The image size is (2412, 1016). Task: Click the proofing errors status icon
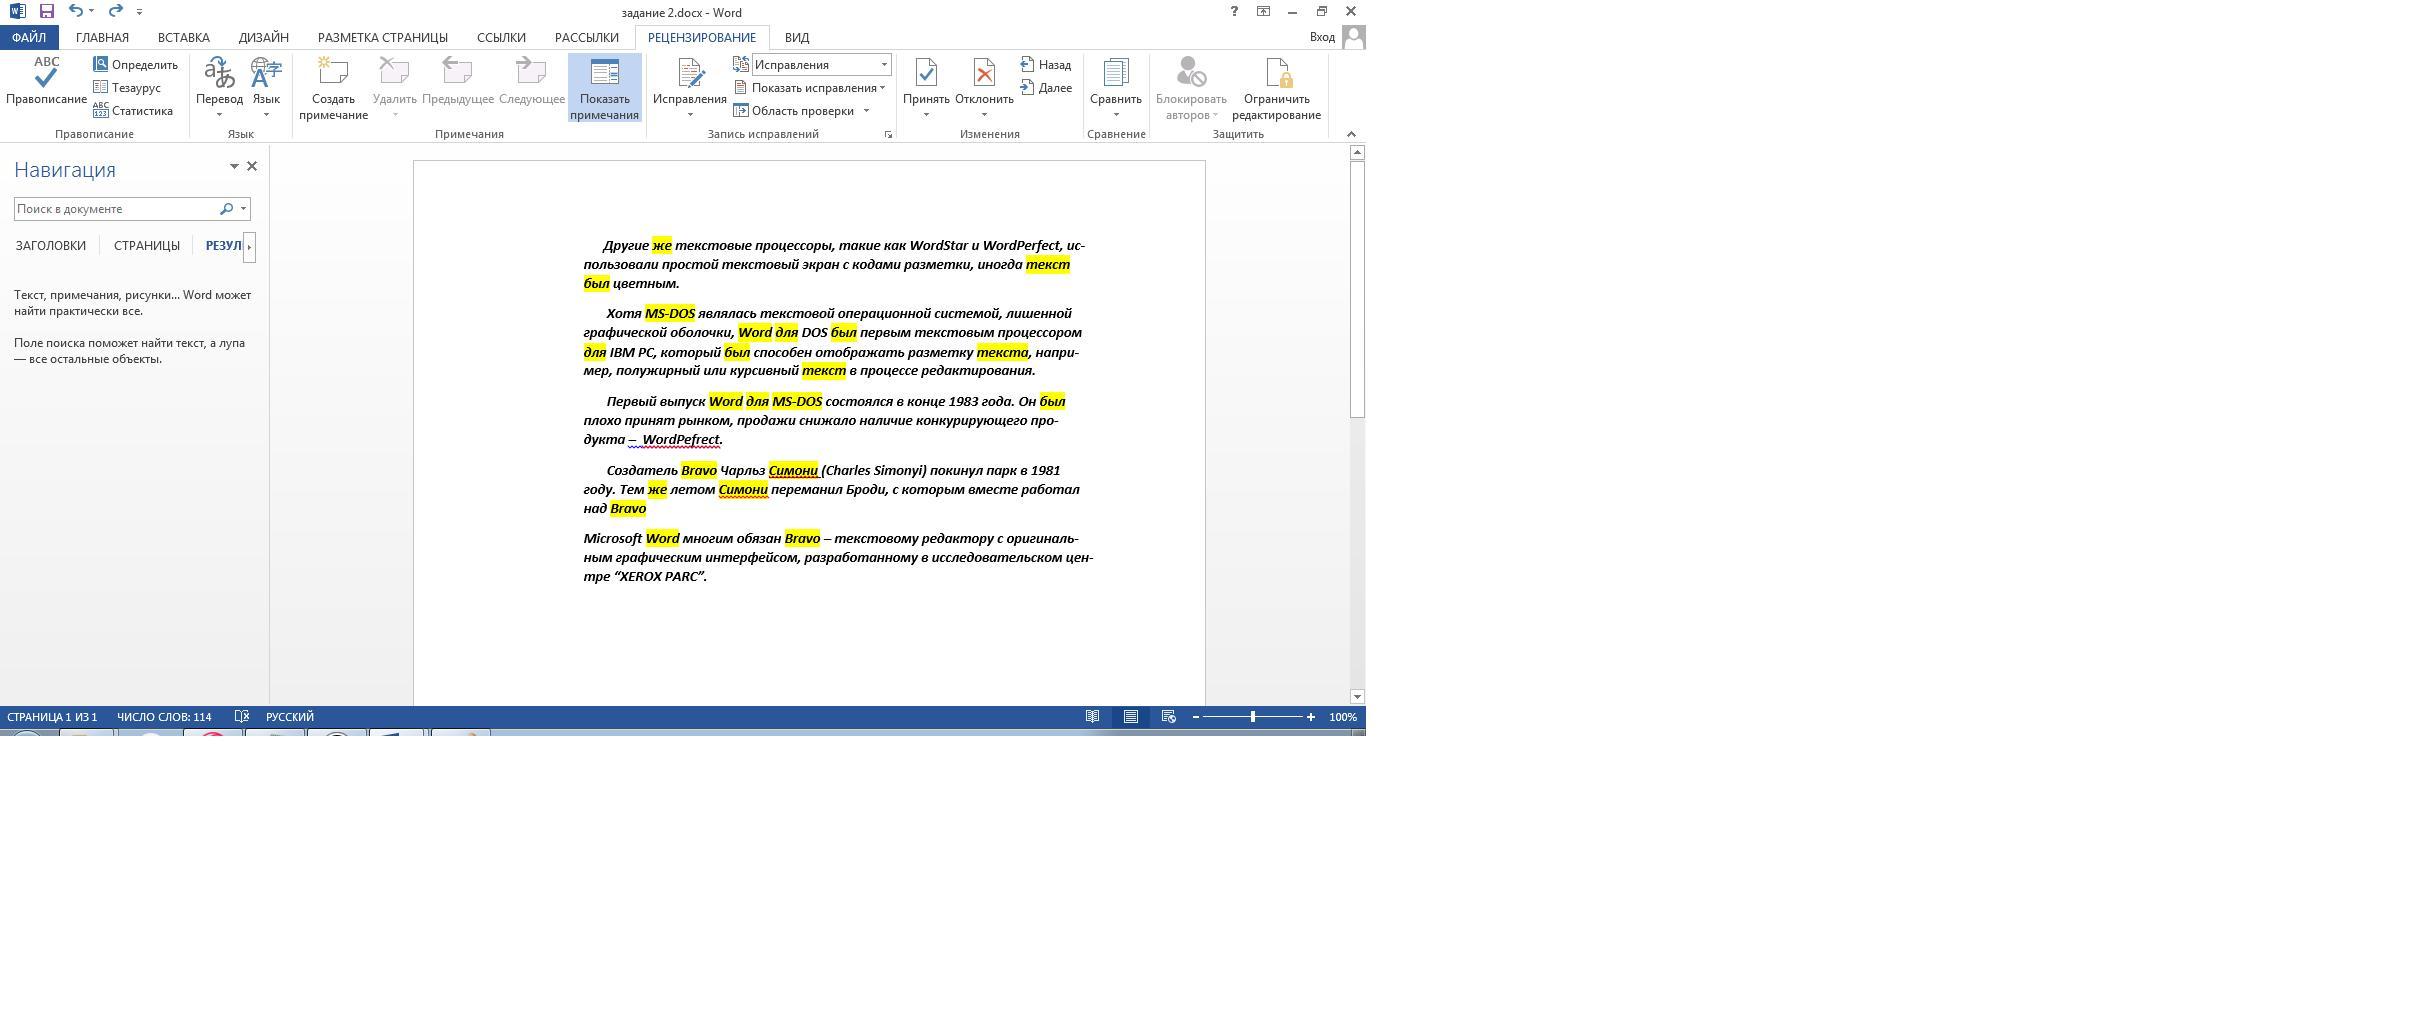[x=241, y=717]
